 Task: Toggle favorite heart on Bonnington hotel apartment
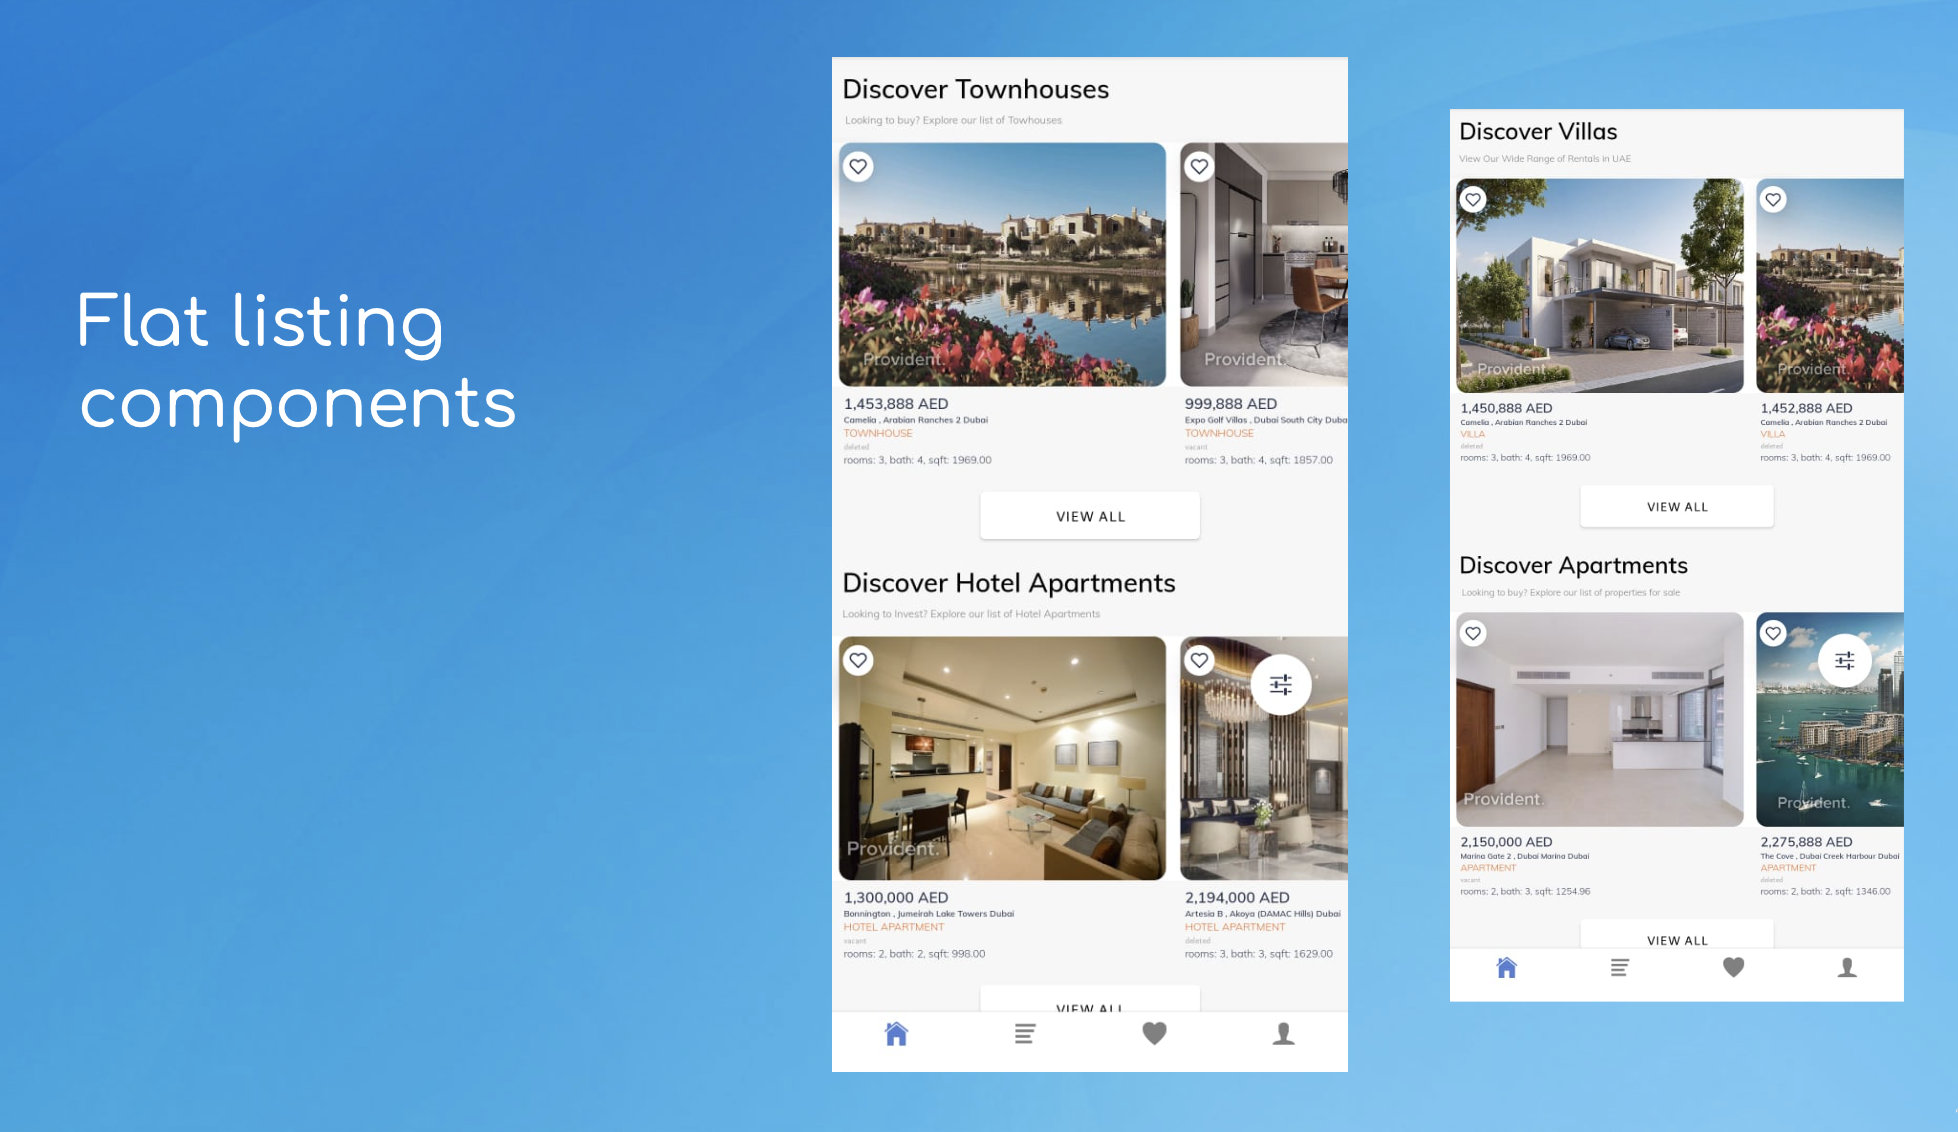pyautogui.click(x=857, y=660)
